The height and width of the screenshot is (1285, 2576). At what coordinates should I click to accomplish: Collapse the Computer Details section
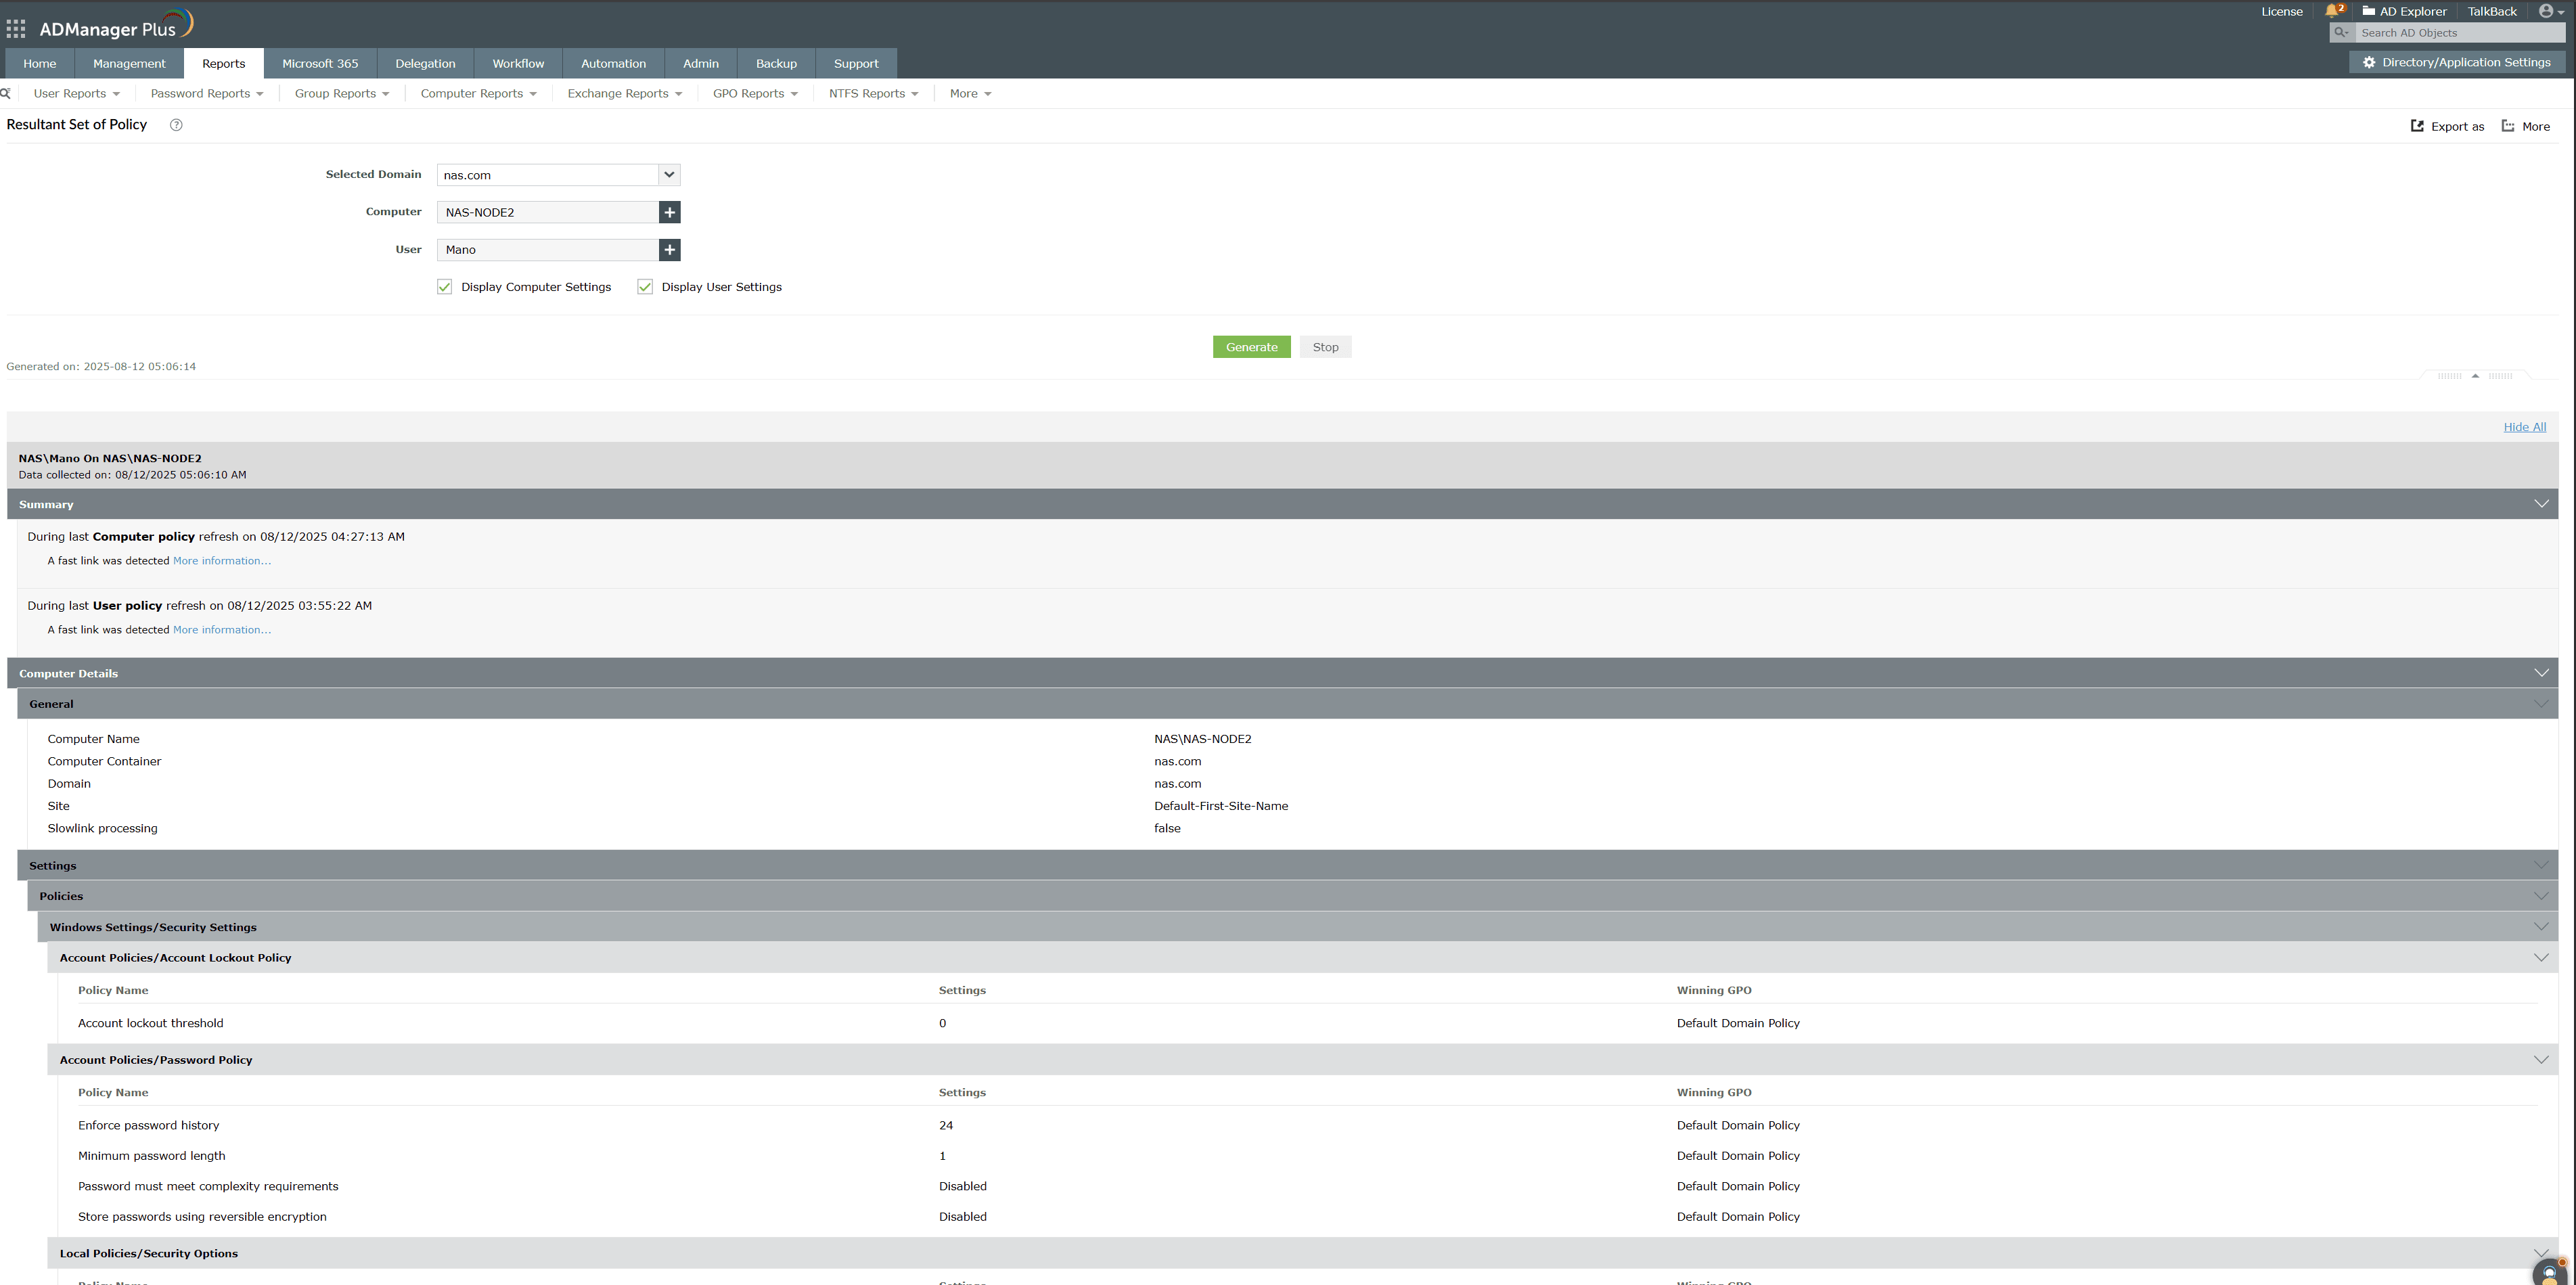2541,673
